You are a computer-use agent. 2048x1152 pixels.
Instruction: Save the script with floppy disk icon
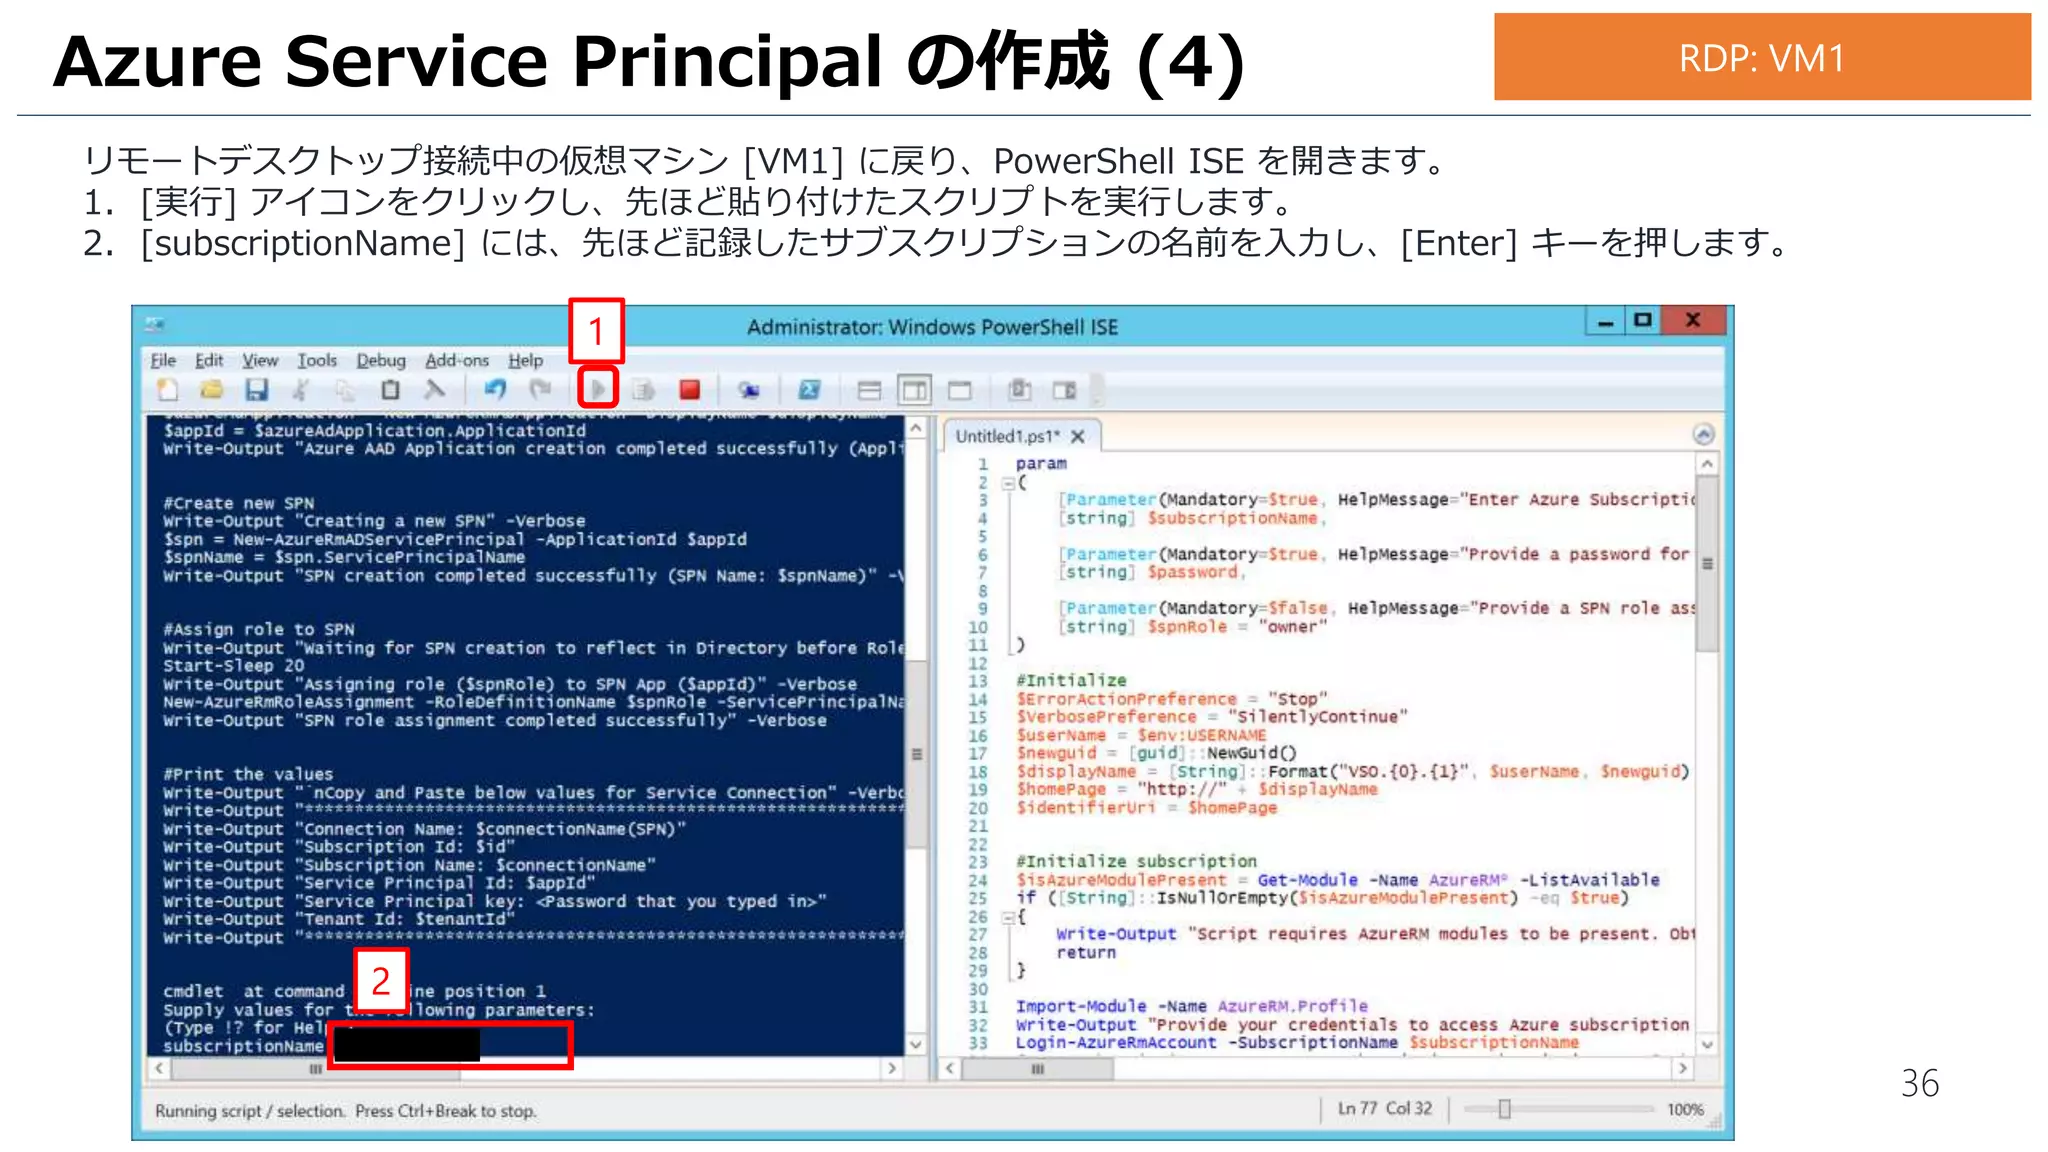[256, 390]
